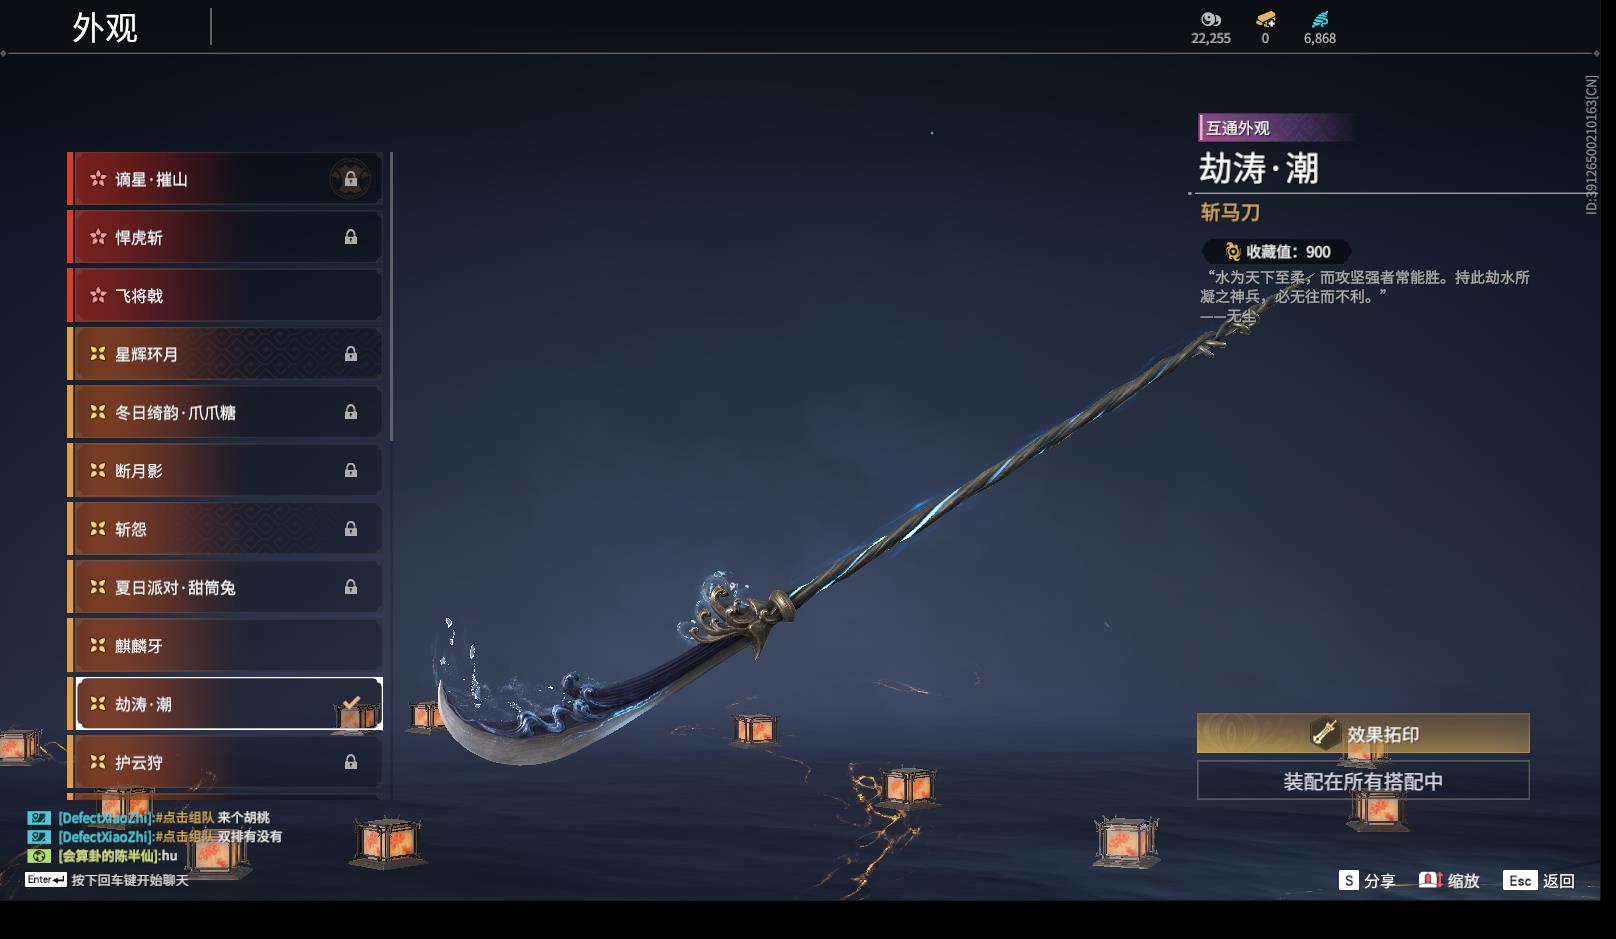
Task: Click the chat input prompt 按下回车键开始聊天
Action: point(130,880)
